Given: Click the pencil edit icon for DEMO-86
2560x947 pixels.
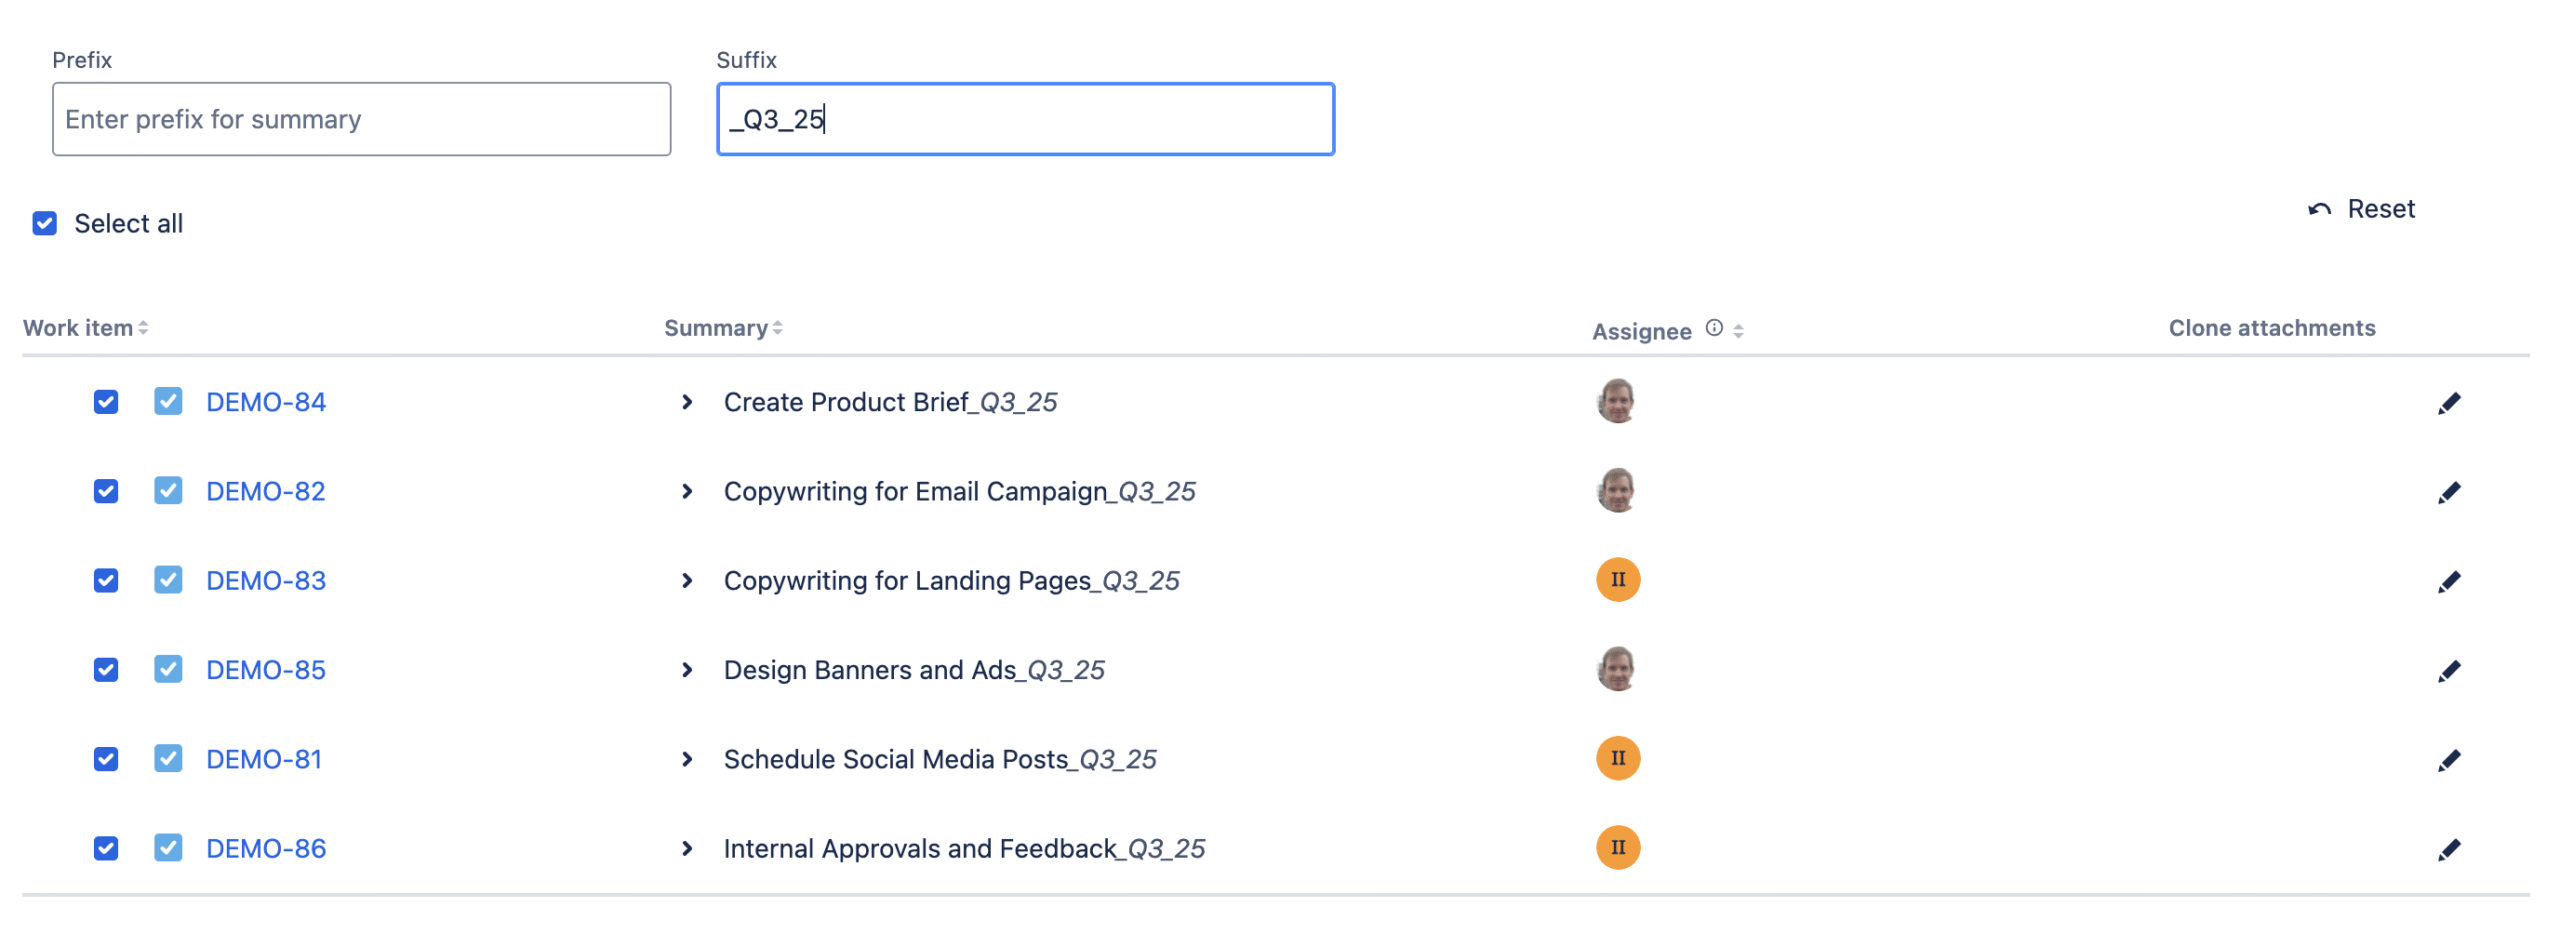Looking at the screenshot, I should coord(2448,850).
